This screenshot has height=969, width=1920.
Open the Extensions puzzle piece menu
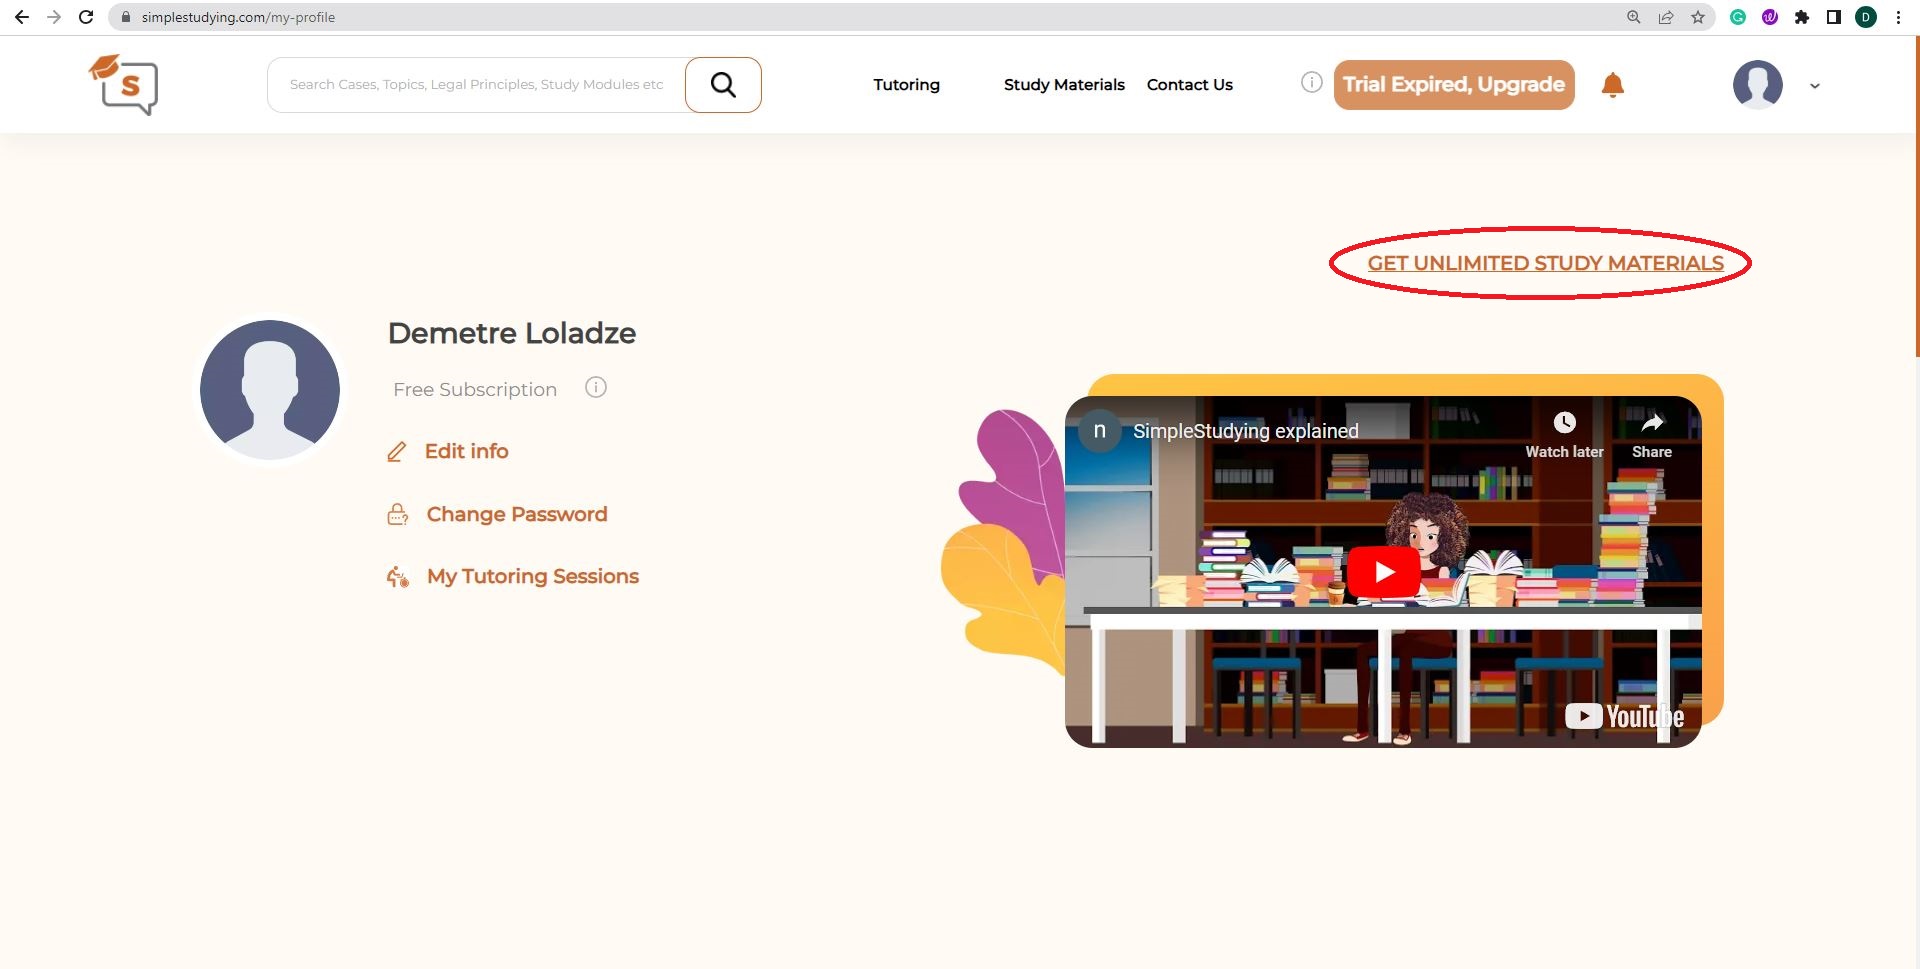(1802, 17)
